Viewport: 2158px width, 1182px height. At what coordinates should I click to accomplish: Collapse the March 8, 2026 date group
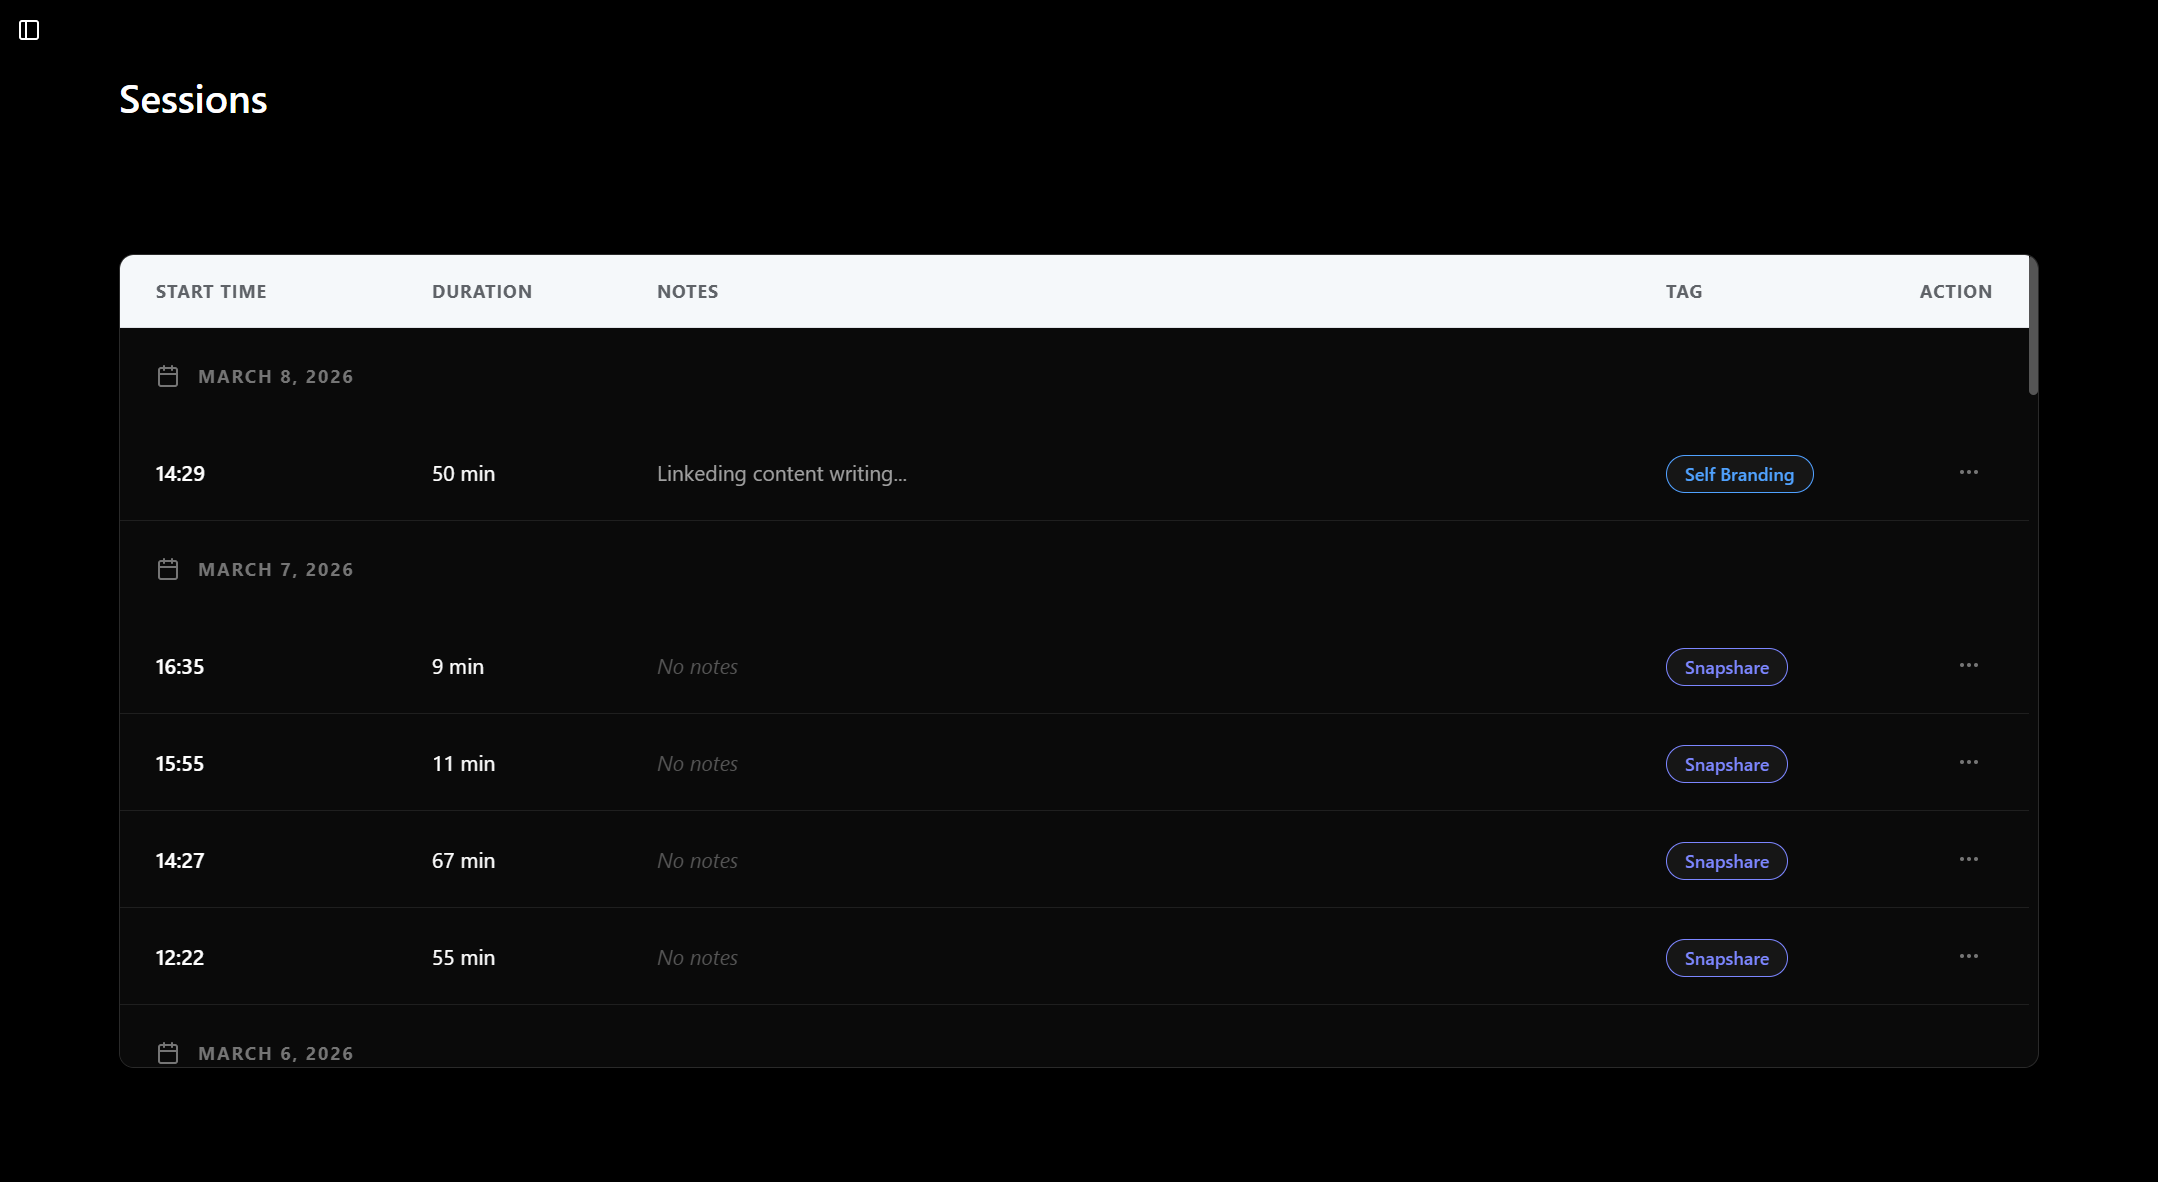(275, 376)
